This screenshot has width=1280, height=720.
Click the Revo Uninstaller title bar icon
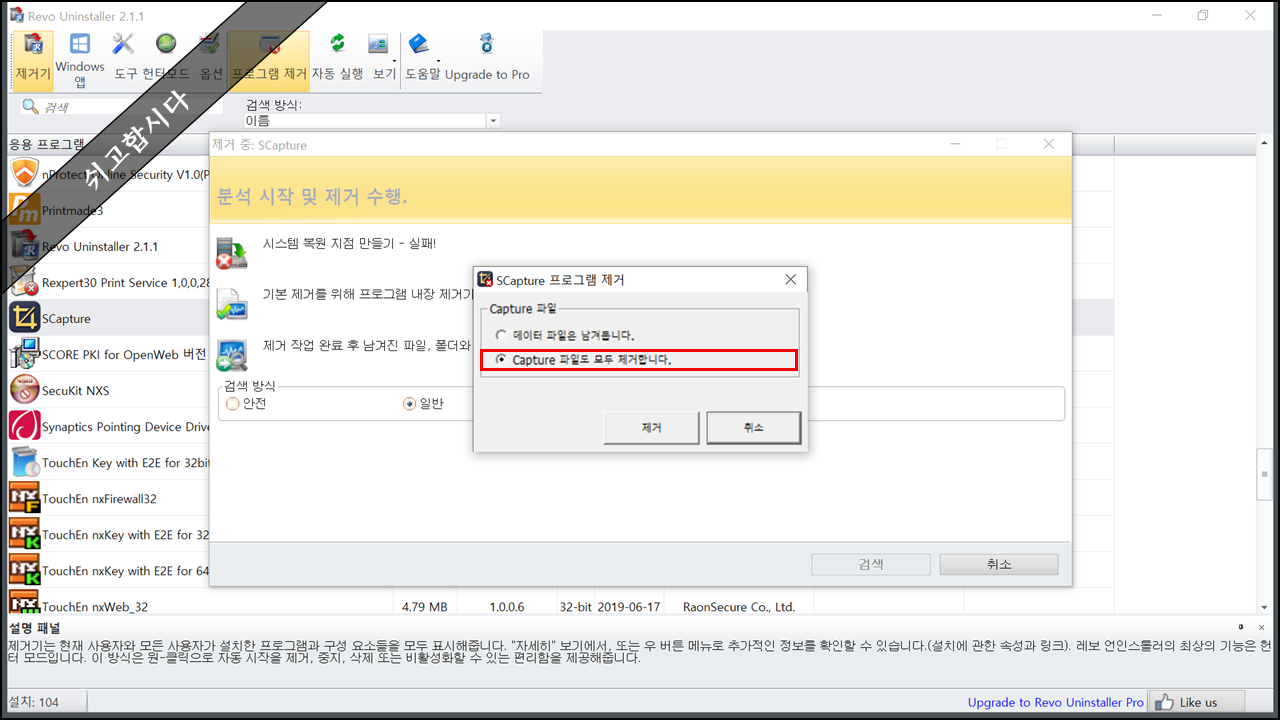[15, 15]
